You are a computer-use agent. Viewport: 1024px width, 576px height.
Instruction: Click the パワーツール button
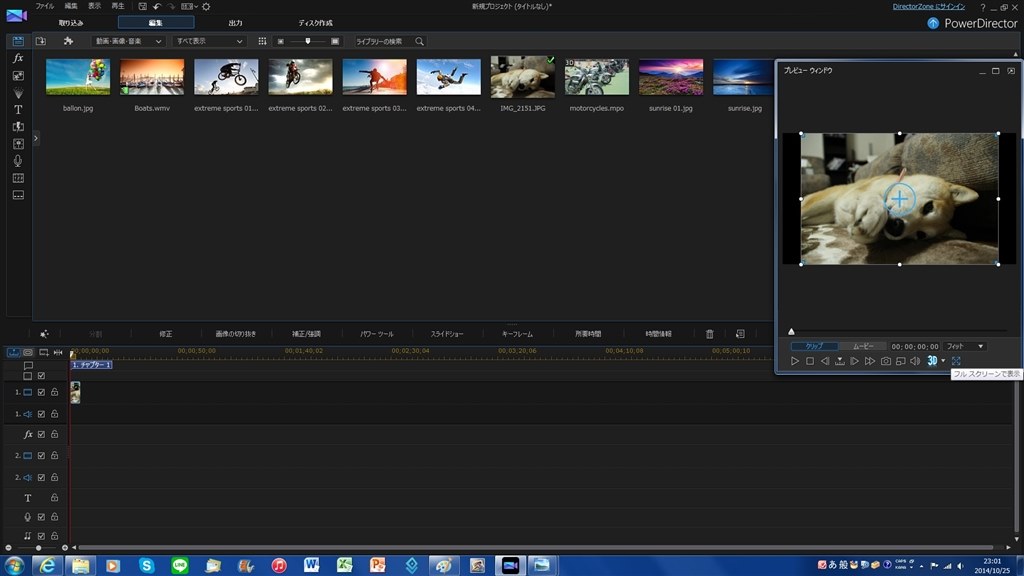377,334
